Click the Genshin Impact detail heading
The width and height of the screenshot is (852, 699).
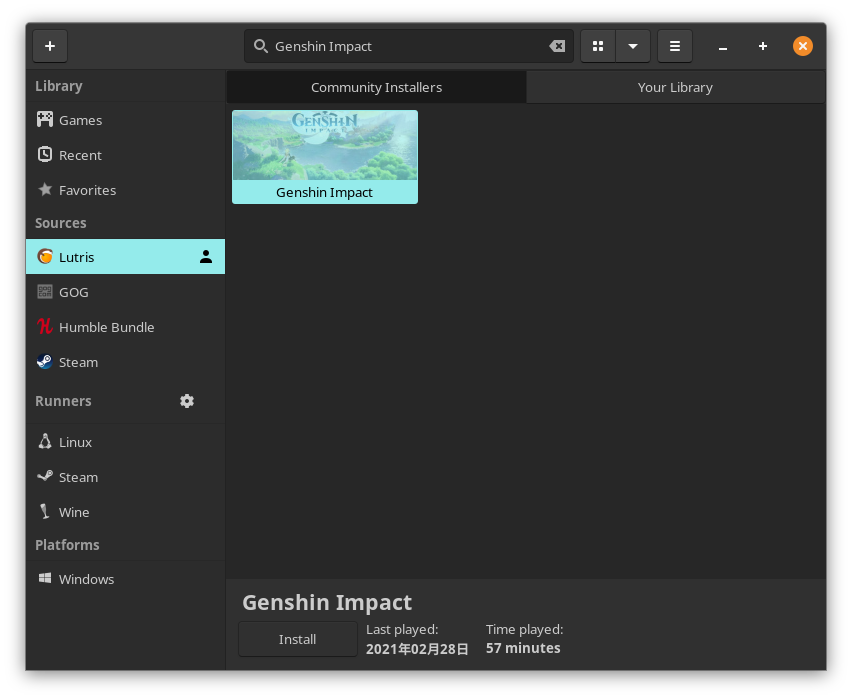[327, 603]
